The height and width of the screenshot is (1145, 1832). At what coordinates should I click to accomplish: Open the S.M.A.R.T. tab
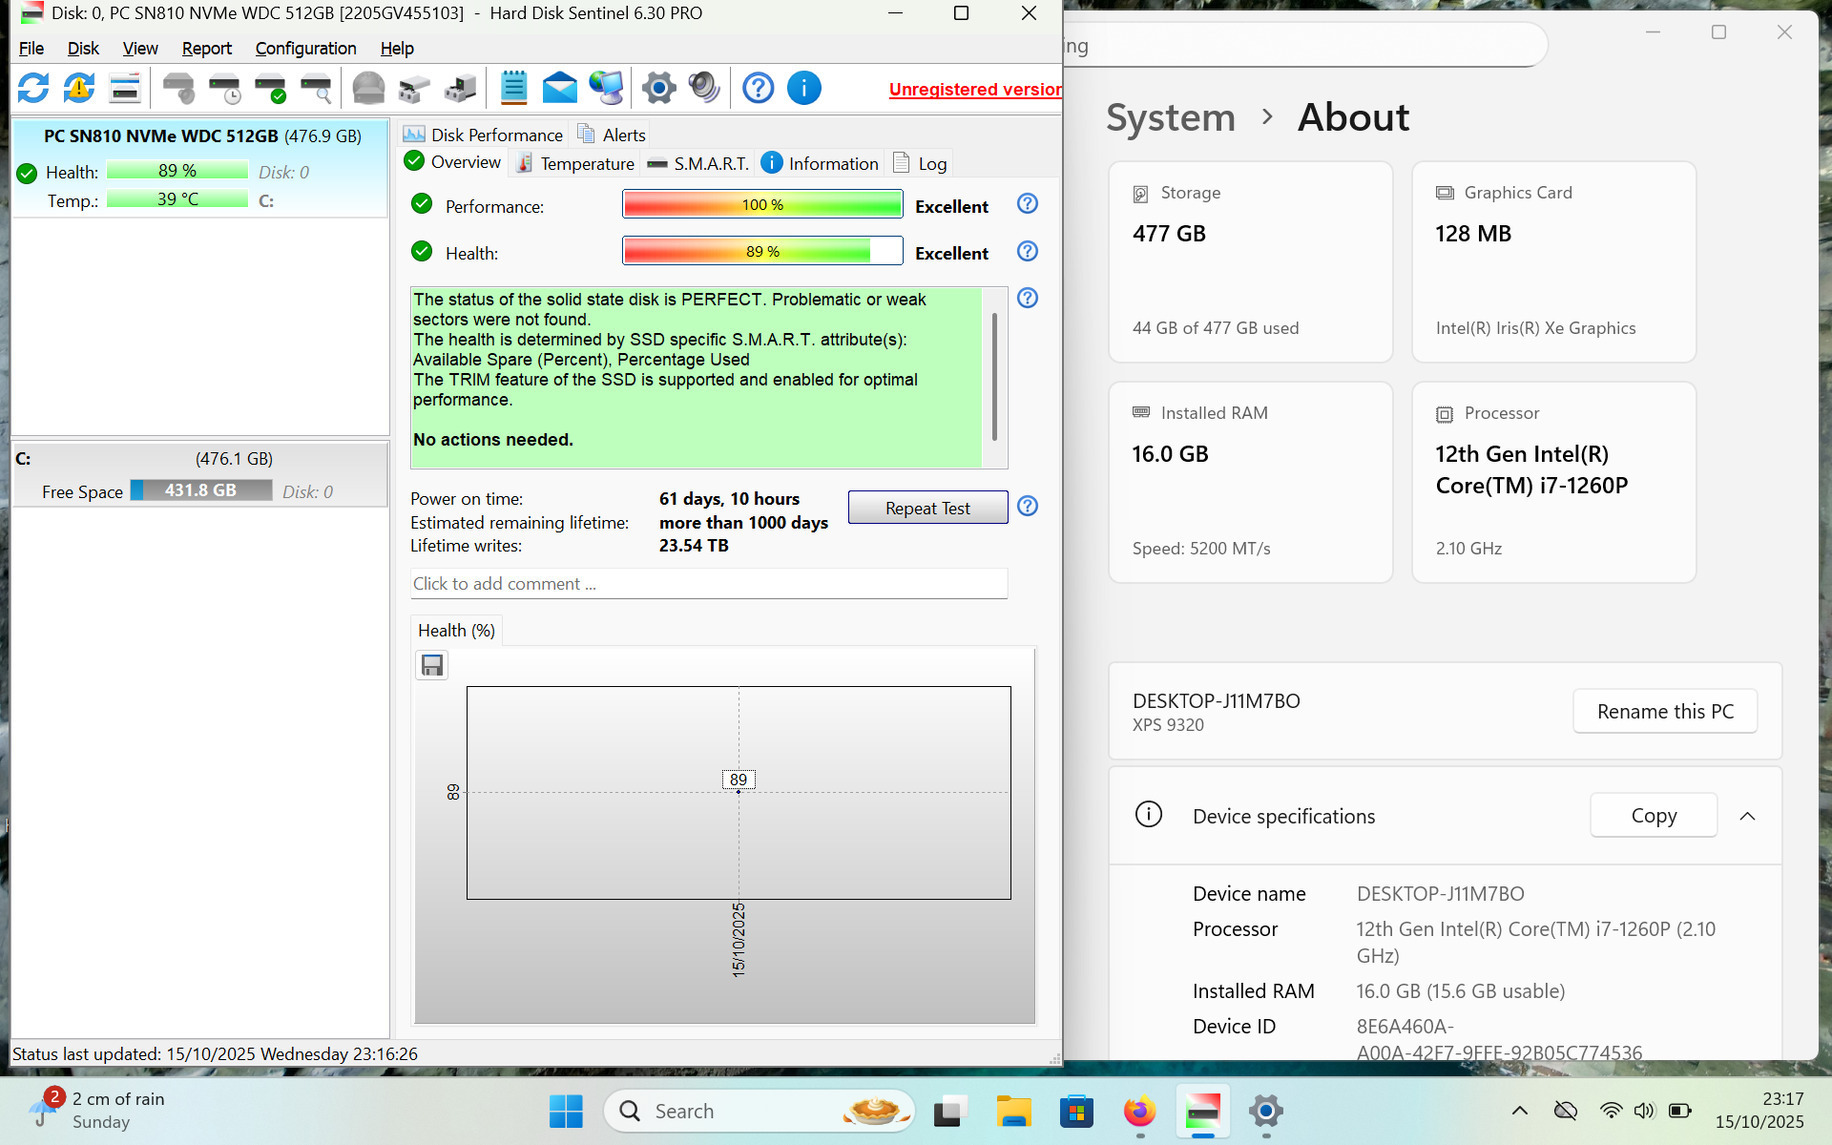coord(698,163)
